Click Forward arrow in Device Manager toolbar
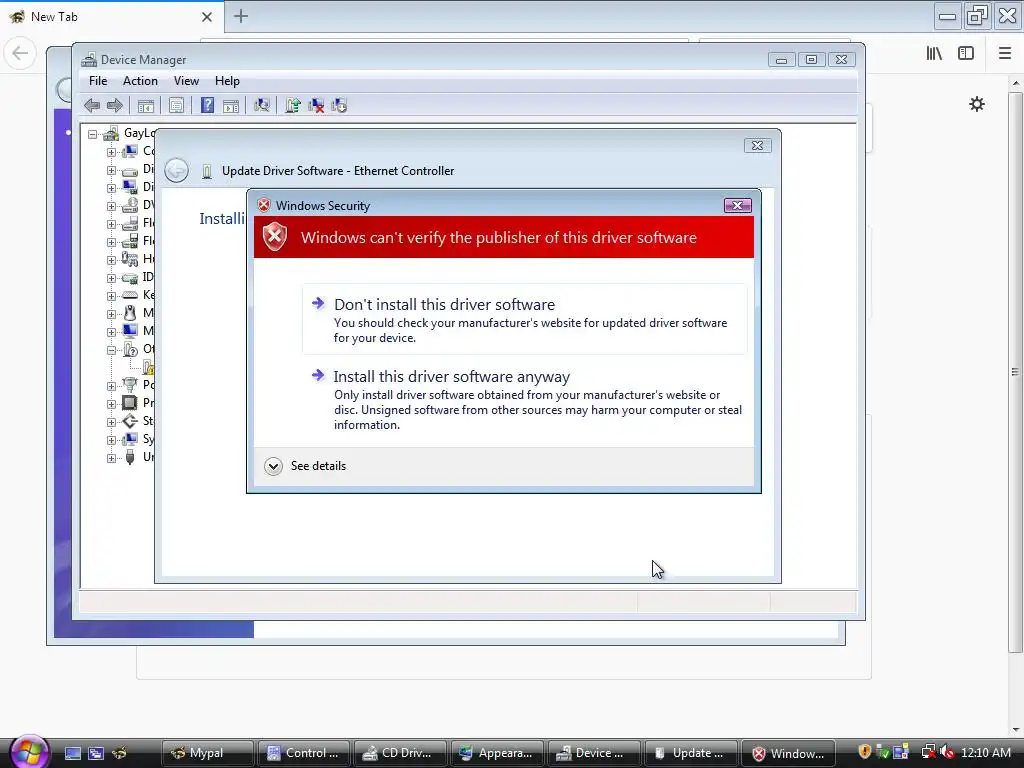The height and width of the screenshot is (768, 1024). tap(115, 105)
